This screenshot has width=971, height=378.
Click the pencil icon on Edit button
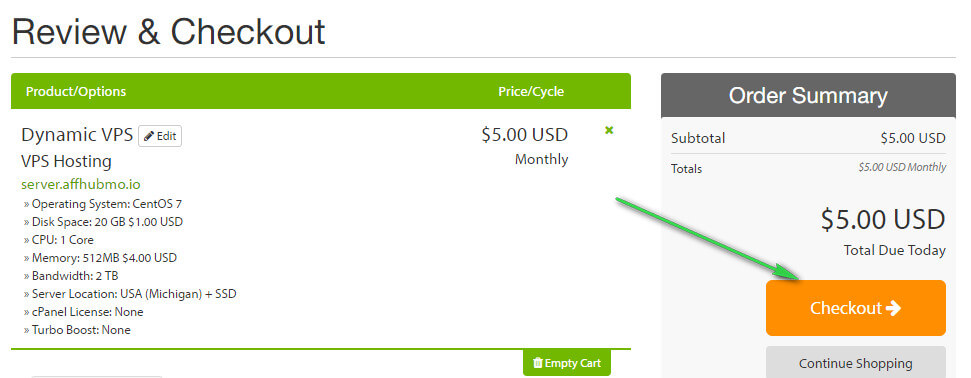pyautogui.click(x=149, y=136)
